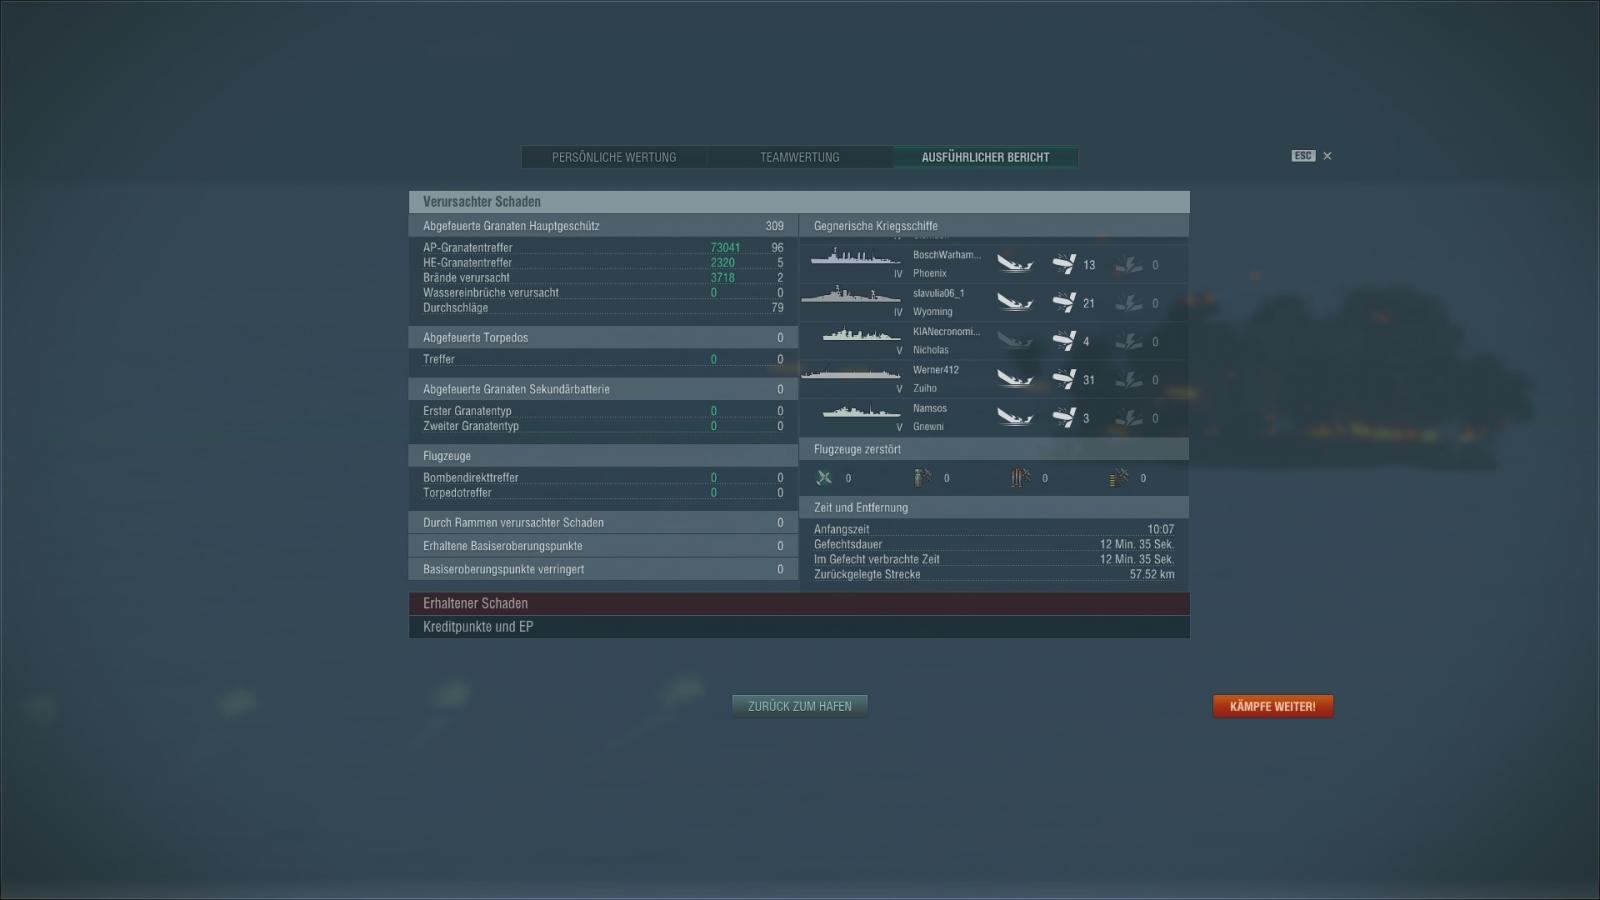Click the Durch Rammen verursachter Schaden row

(x=603, y=523)
